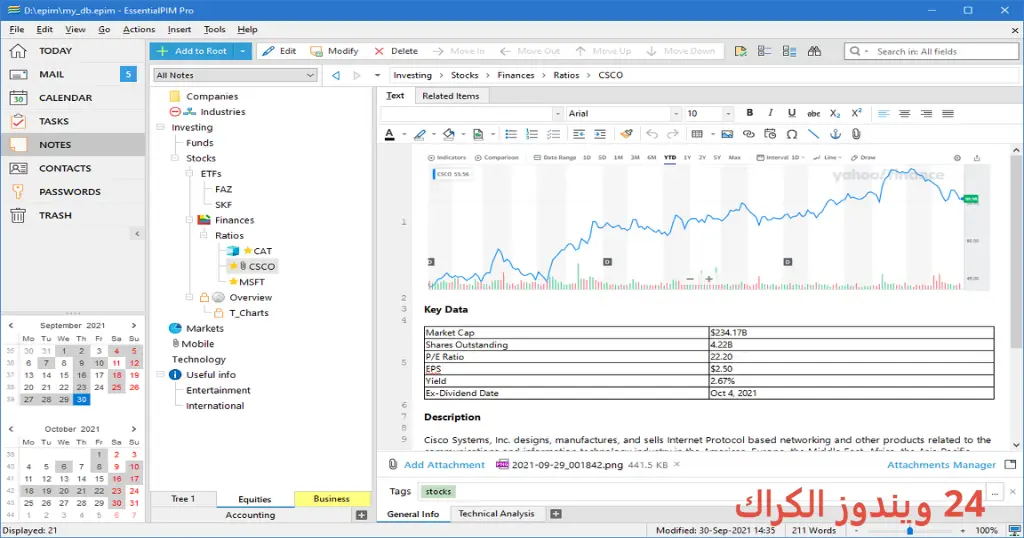Screen dimensions: 1024x538
Task: Open the Mail module
Action: click(73, 74)
